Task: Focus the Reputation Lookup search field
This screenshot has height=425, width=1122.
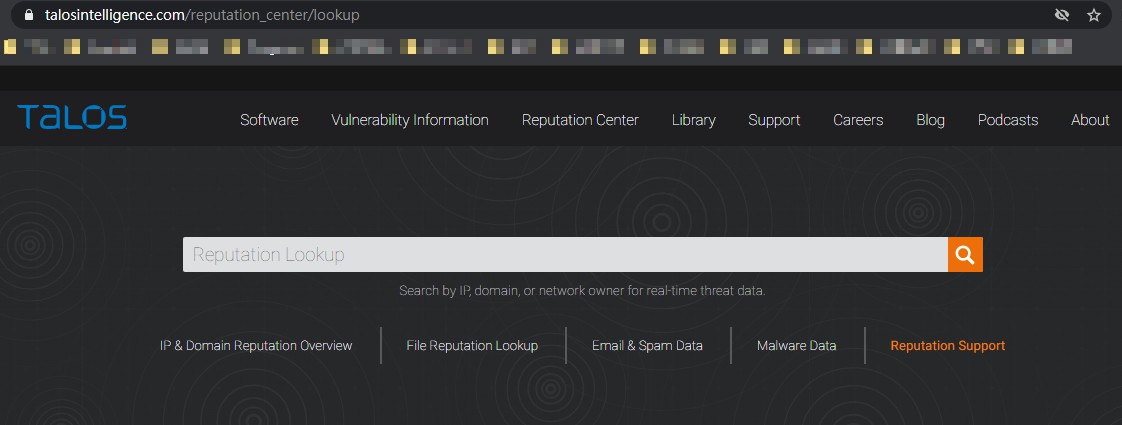Action: click(565, 255)
